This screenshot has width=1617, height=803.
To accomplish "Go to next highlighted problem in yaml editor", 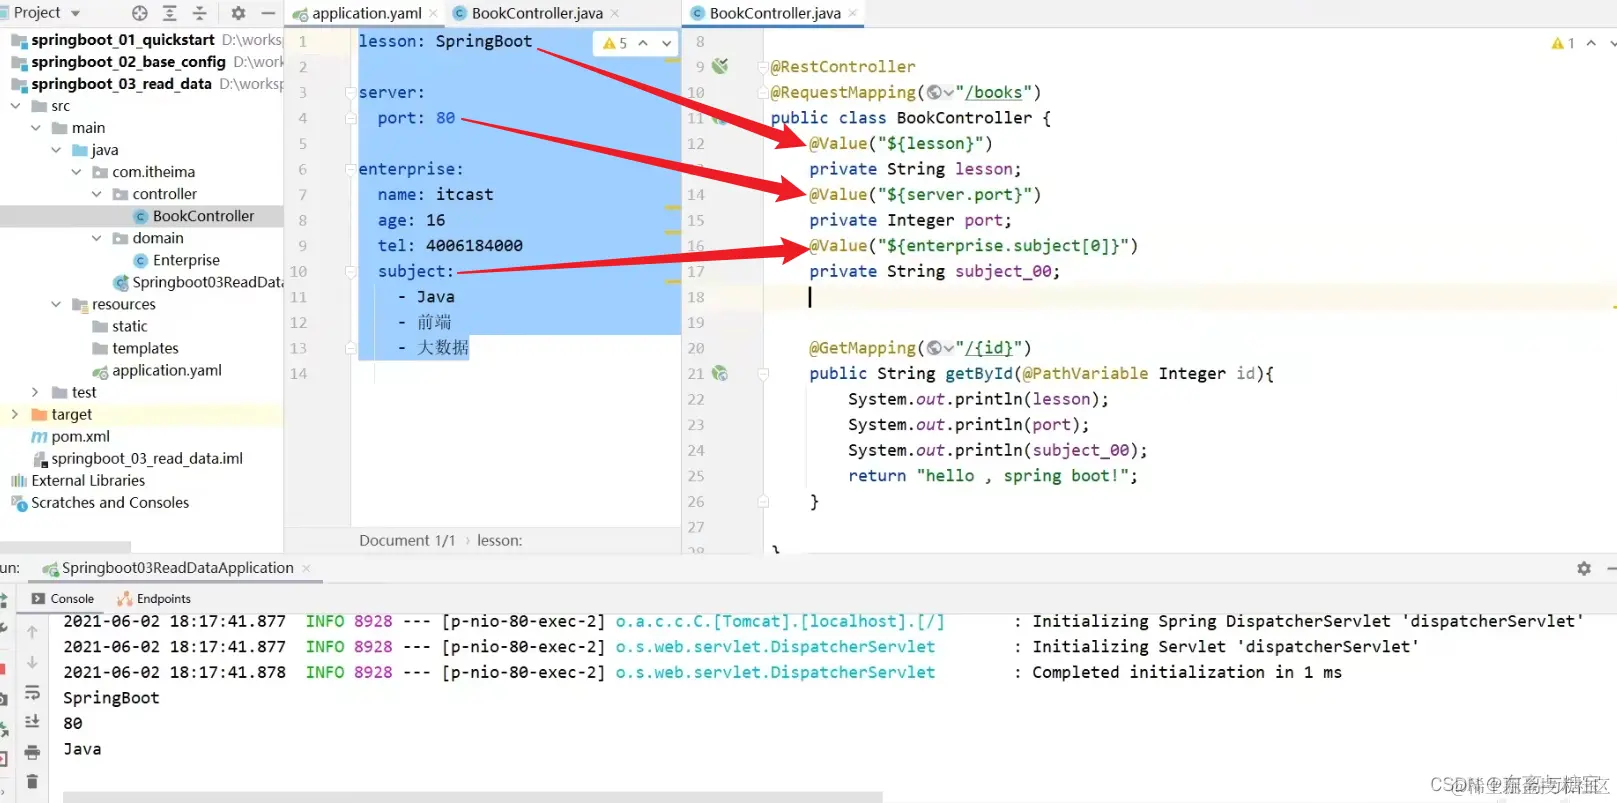I will (x=667, y=43).
